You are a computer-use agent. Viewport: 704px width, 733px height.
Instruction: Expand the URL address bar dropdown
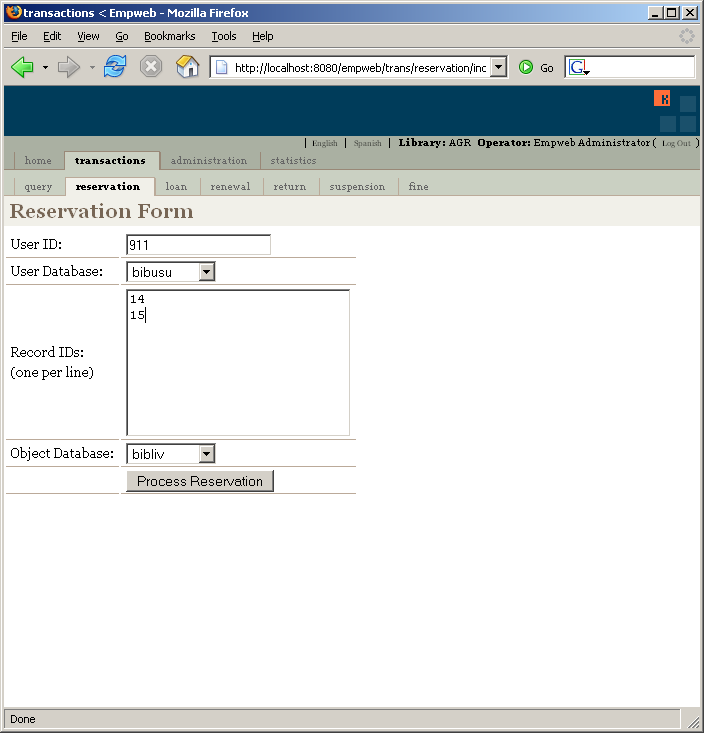click(x=499, y=67)
